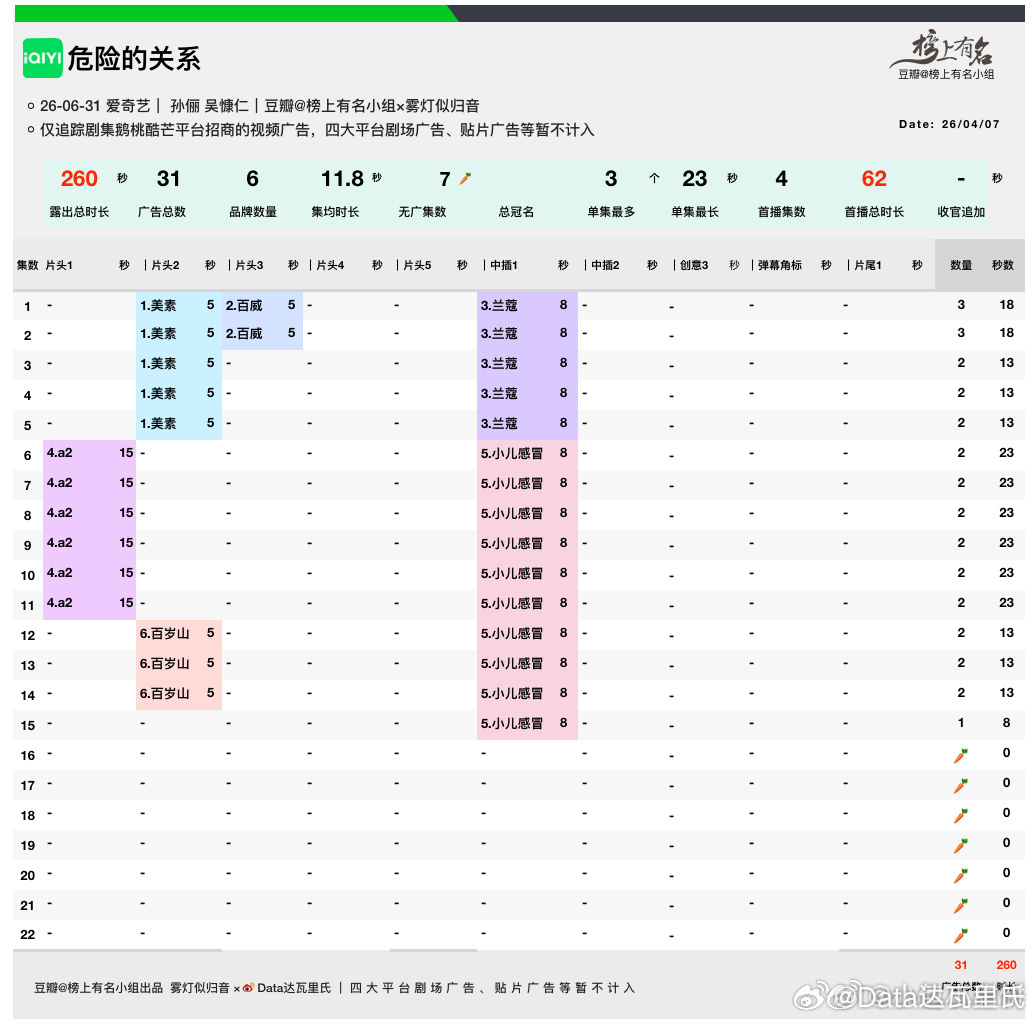Select the 集数 column header tab

27,264
